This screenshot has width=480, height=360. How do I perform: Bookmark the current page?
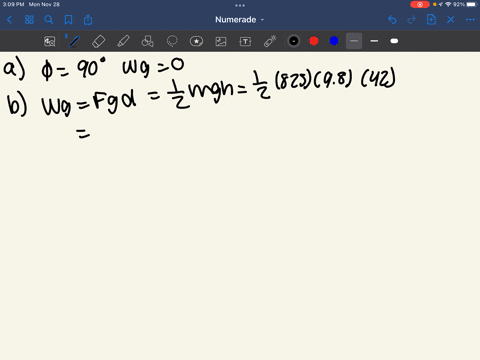(68, 20)
